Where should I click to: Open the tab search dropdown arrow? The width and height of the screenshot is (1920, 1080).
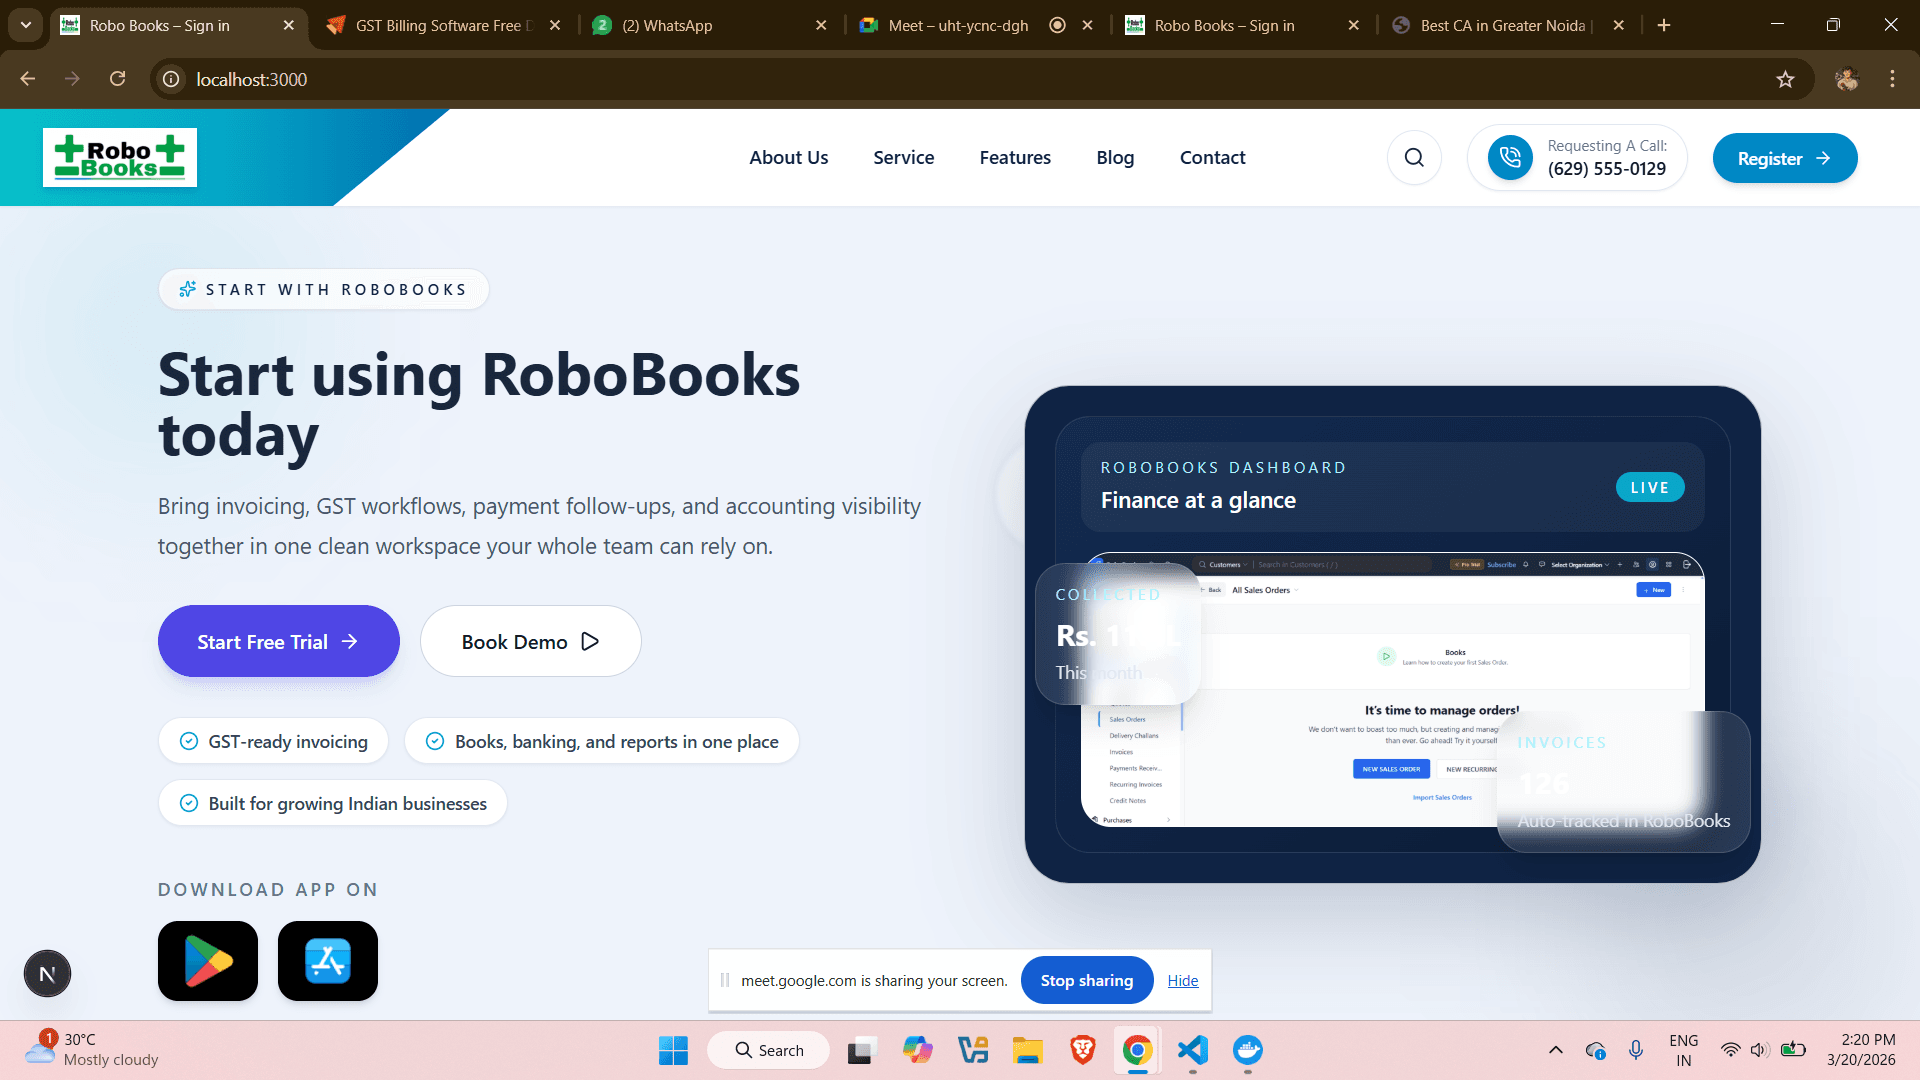pyautogui.click(x=26, y=25)
